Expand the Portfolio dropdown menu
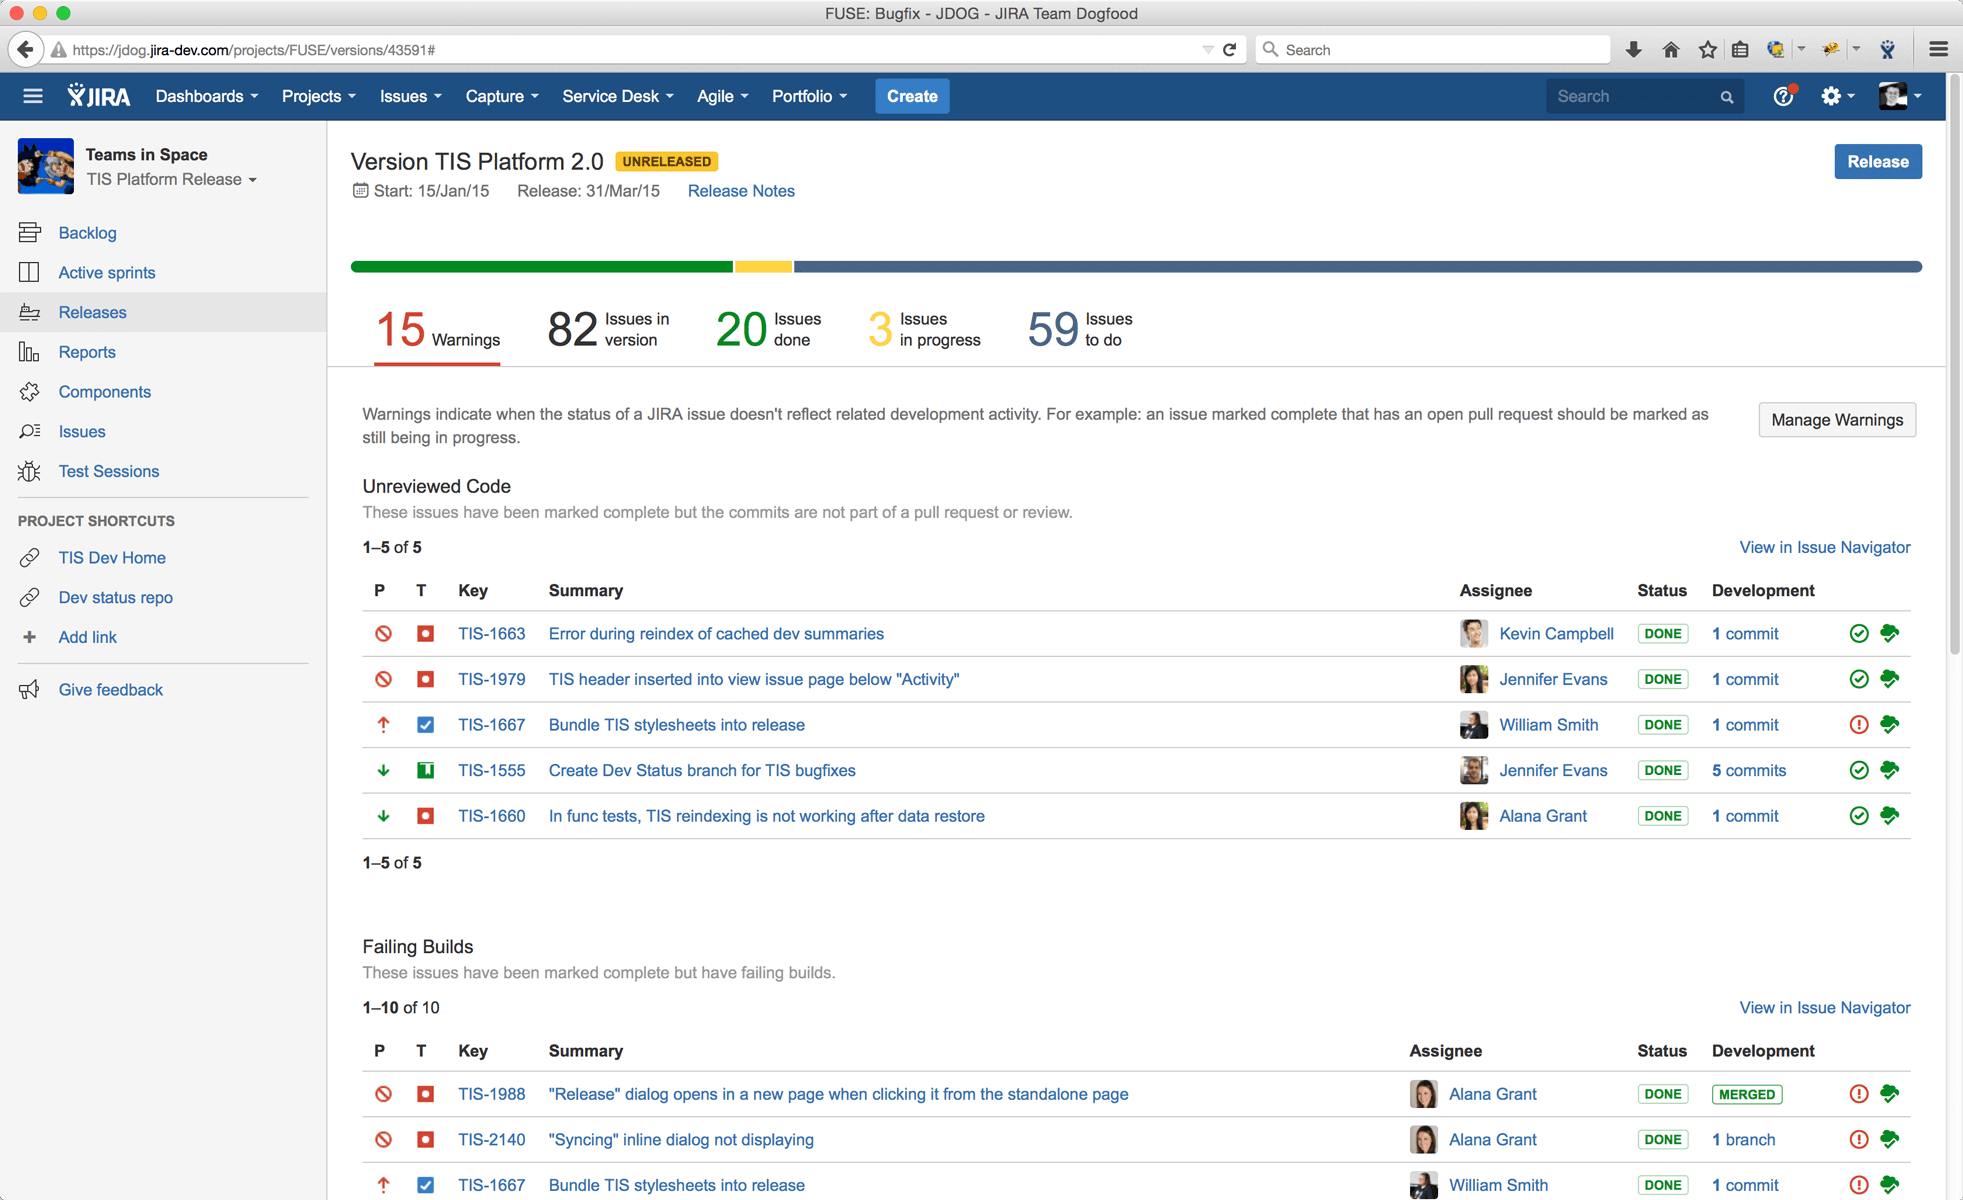 point(808,95)
